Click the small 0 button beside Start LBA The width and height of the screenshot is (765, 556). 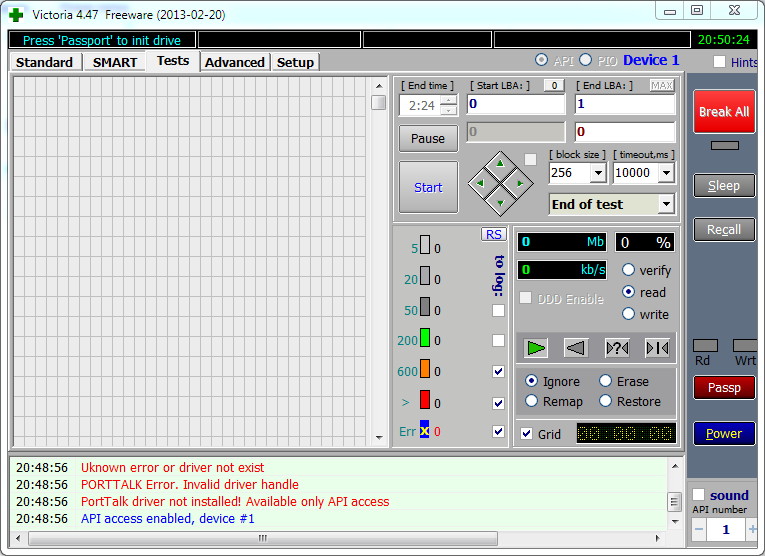[554, 86]
